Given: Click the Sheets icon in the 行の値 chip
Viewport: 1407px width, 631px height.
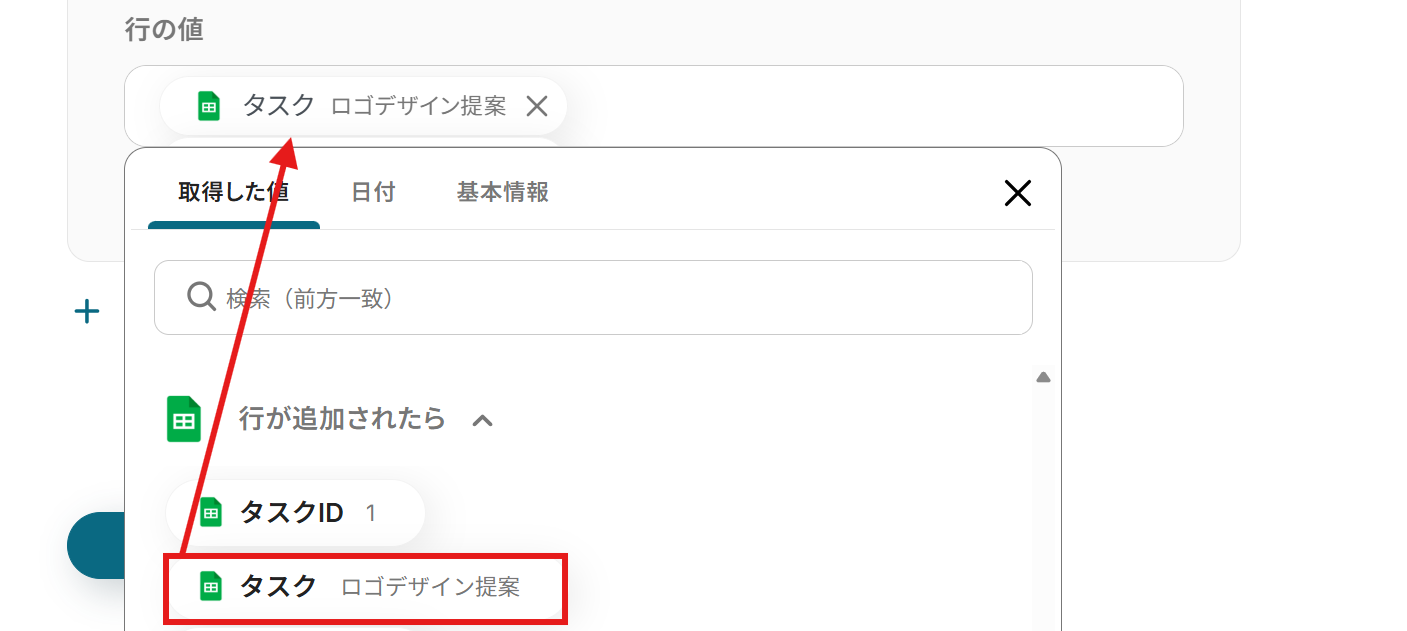Looking at the screenshot, I should click(x=209, y=106).
